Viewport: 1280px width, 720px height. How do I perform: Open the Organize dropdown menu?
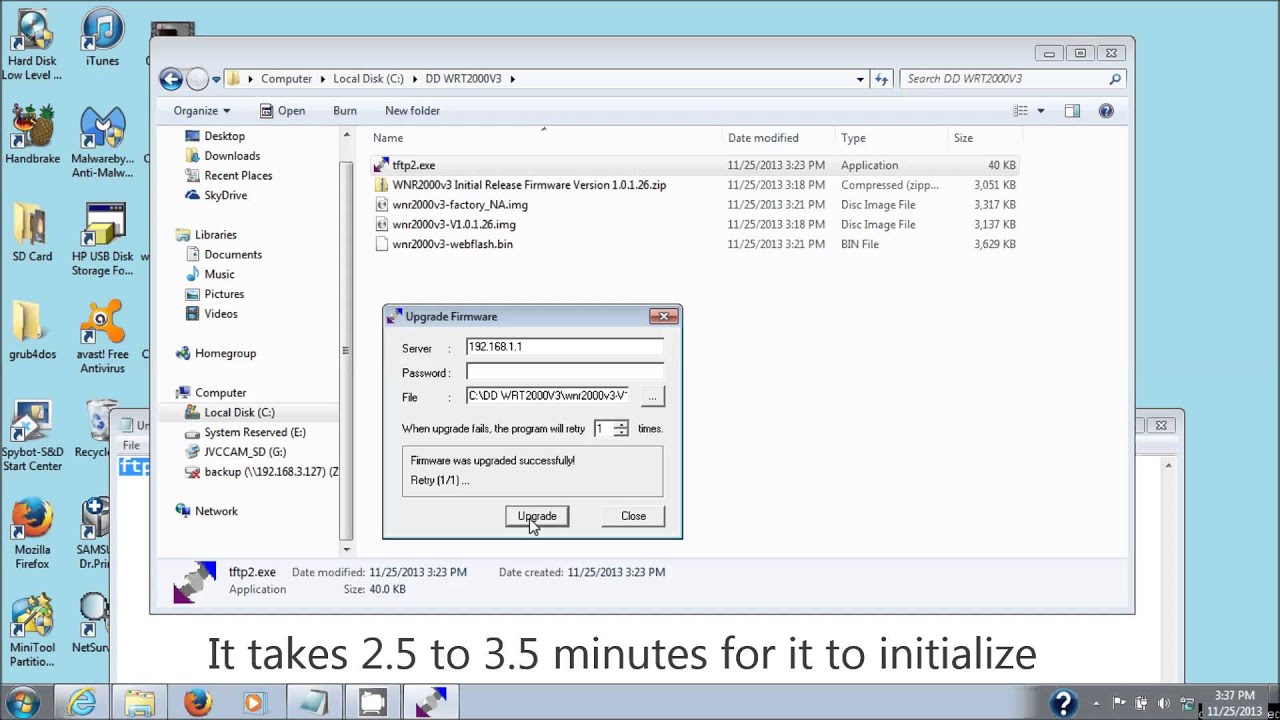201,111
